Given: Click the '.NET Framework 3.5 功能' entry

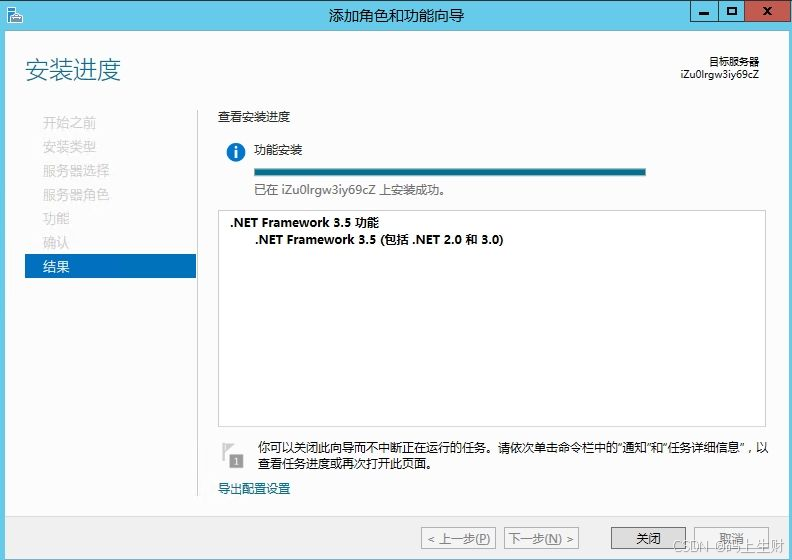Looking at the screenshot, I should pos(304,222).
